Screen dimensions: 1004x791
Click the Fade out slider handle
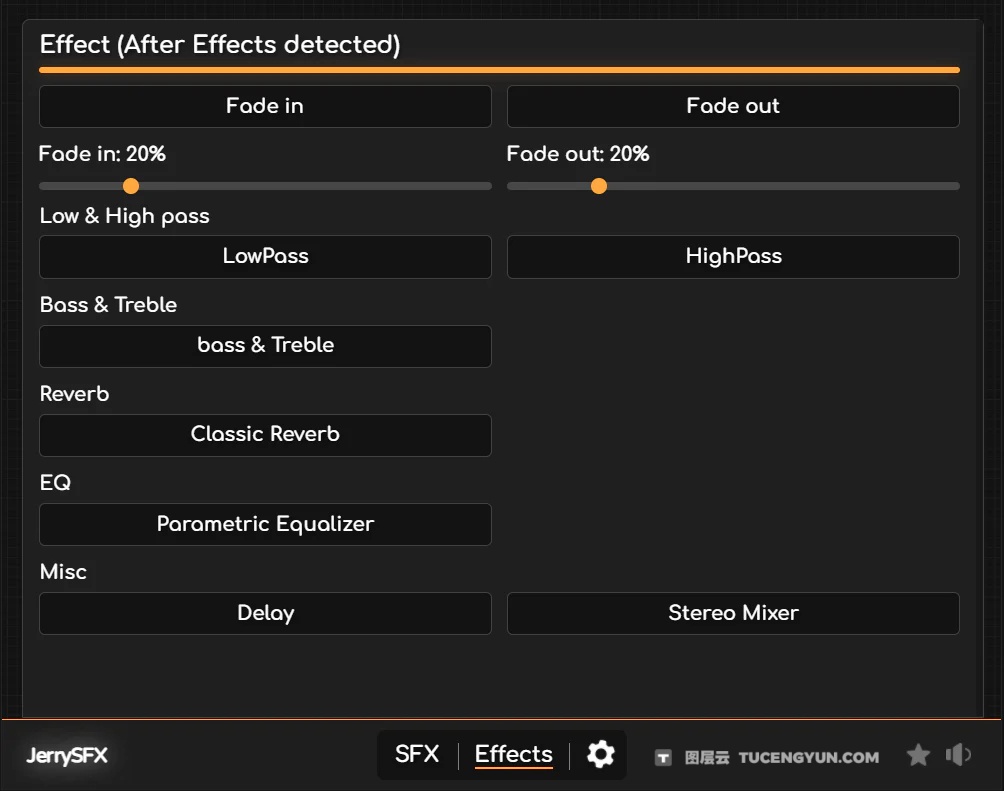599,186
